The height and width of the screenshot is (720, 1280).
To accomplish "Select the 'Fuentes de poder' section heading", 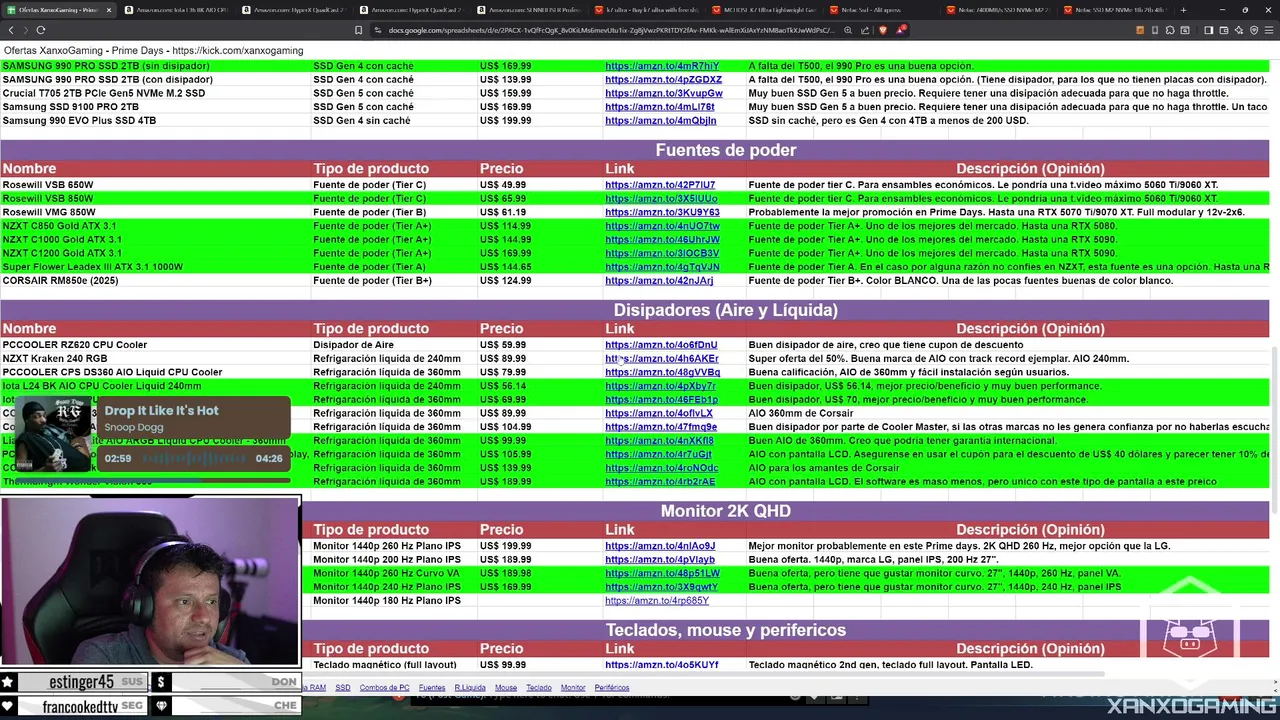I will click(726, 150).
